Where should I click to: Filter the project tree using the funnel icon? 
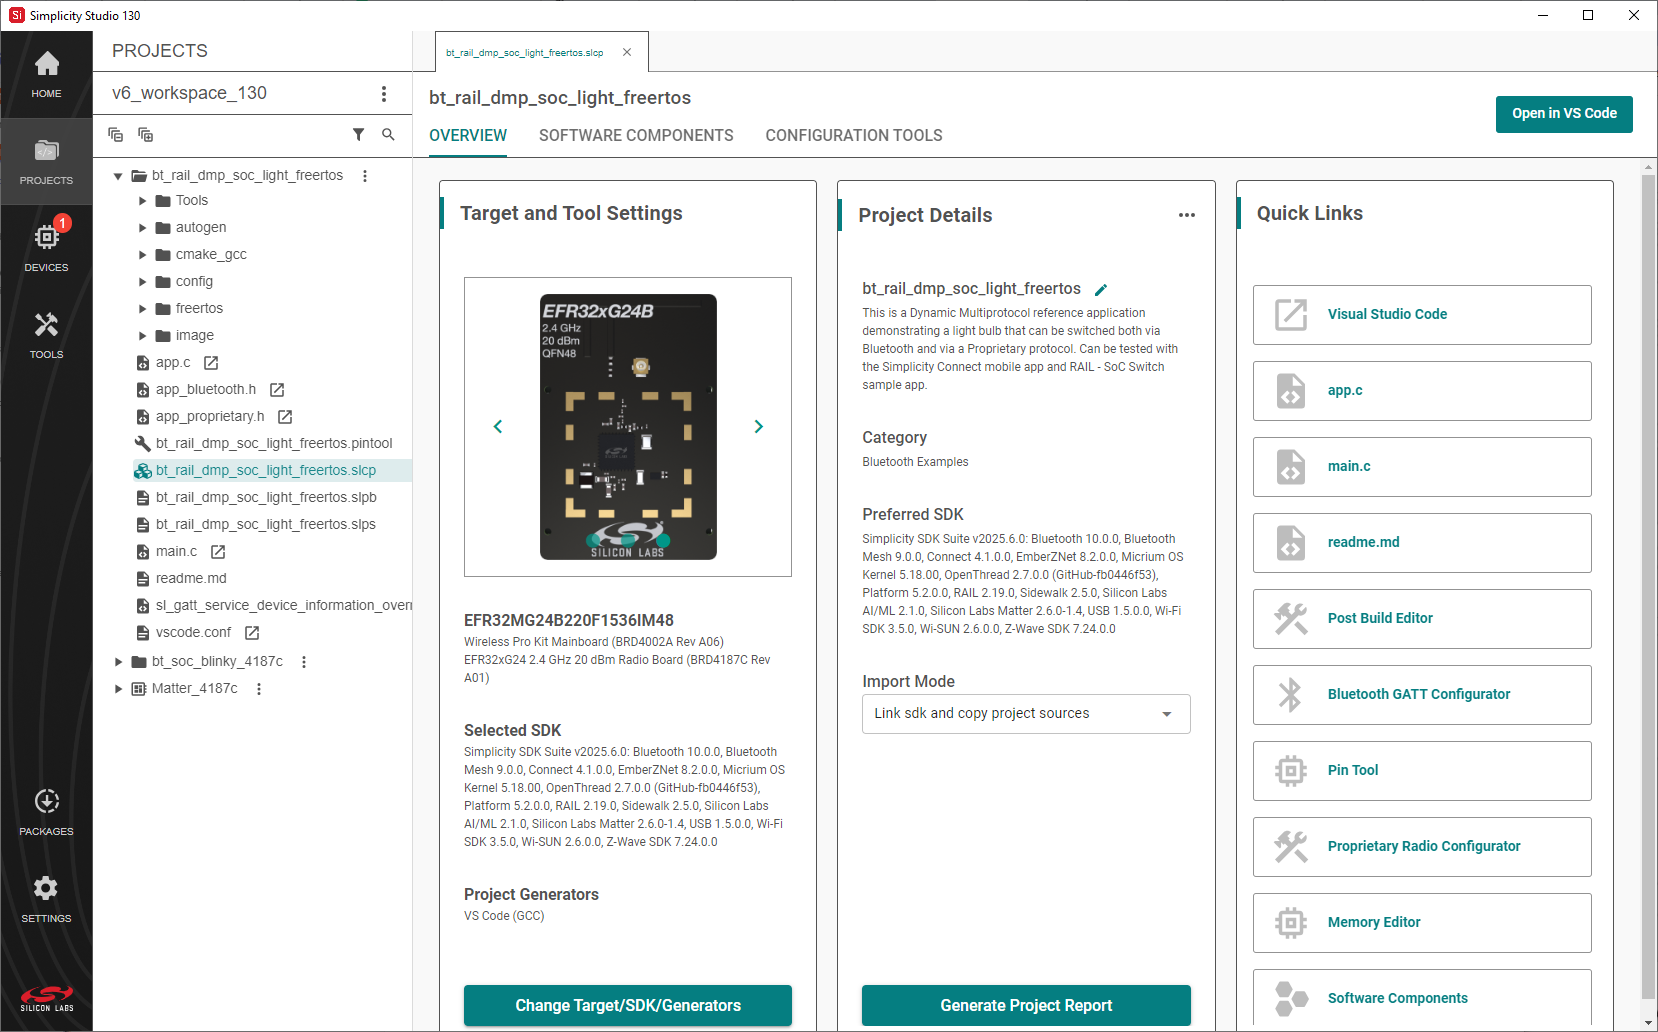pos(359,134)
